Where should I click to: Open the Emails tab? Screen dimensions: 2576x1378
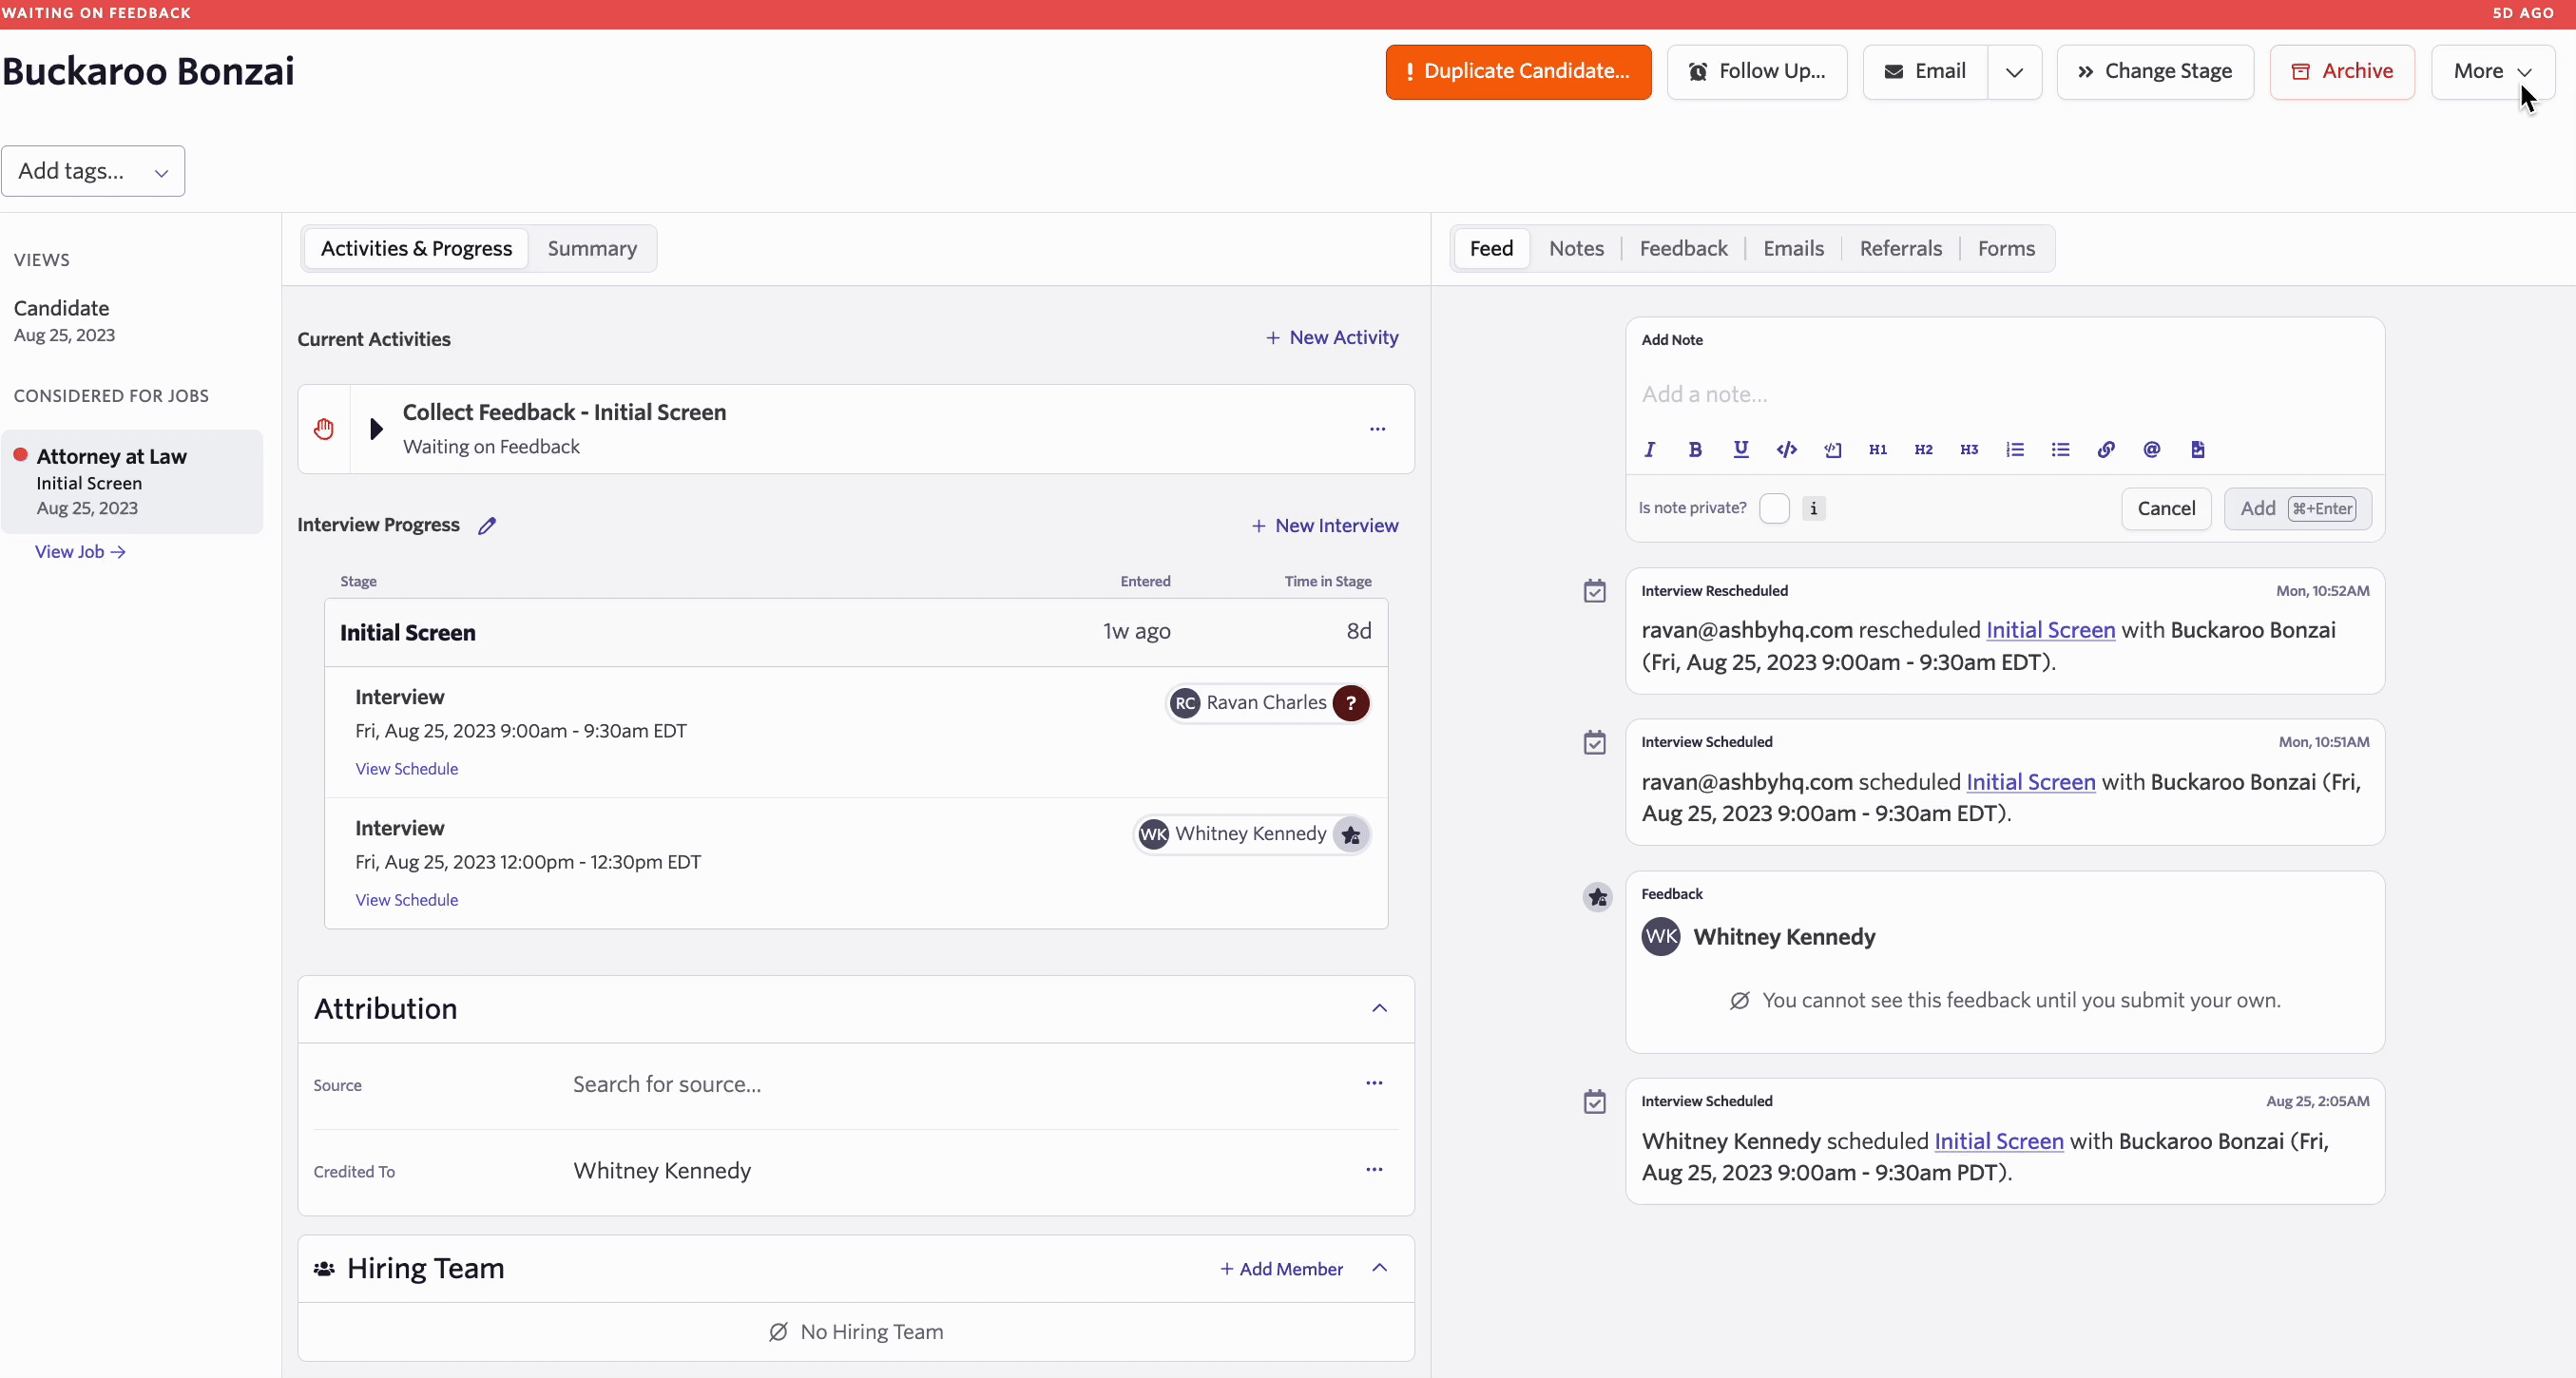tap(1793, 248)
